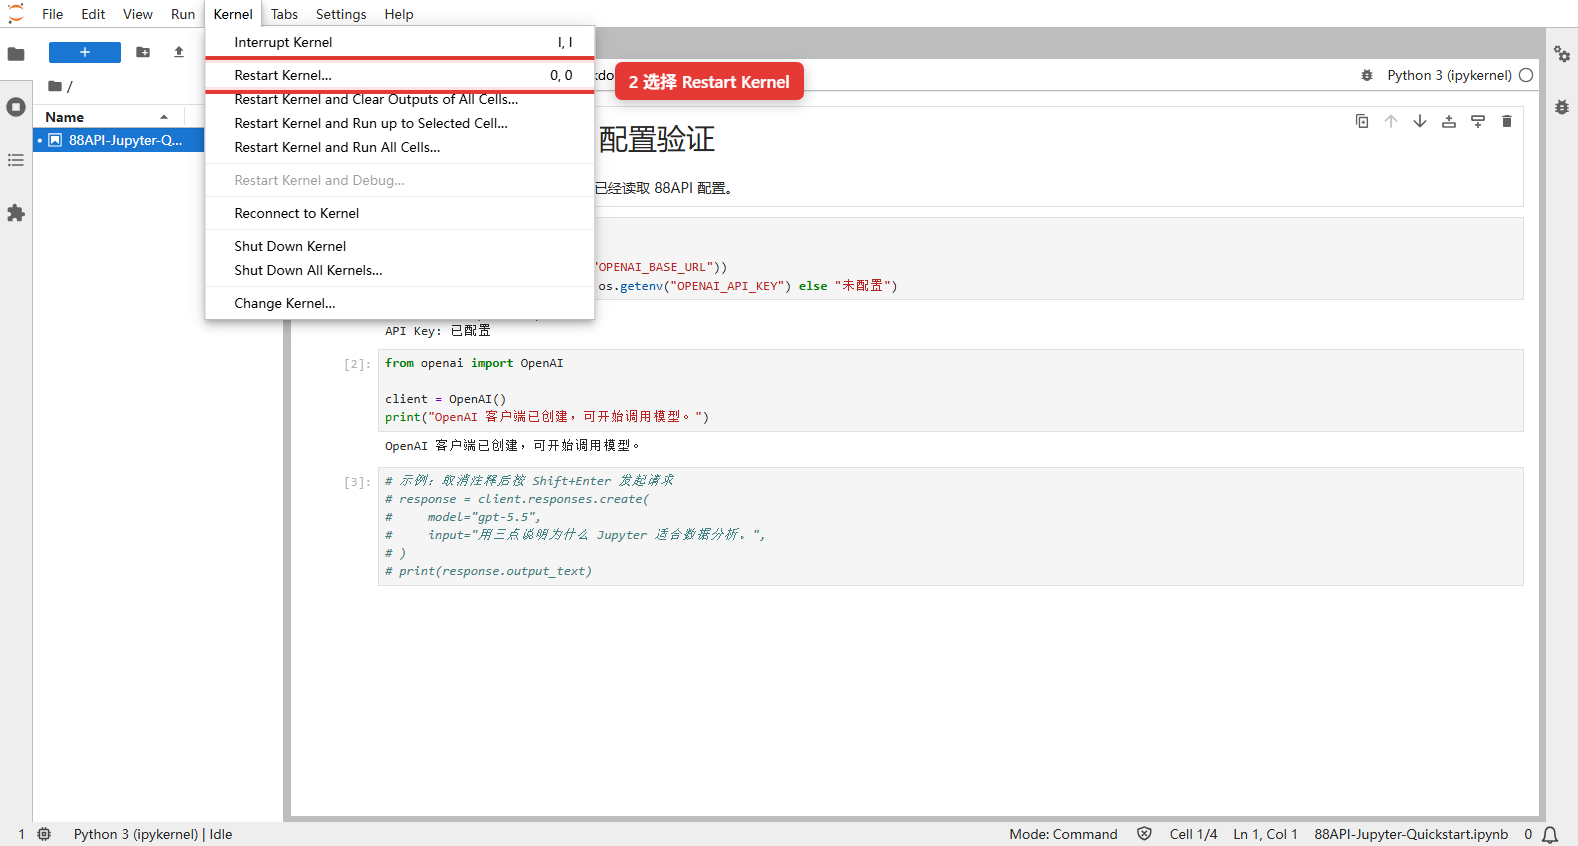This screenshot has width=1578, height=846.
Task: Choose Shut Down All Kernels...
Action: [400, 270]
